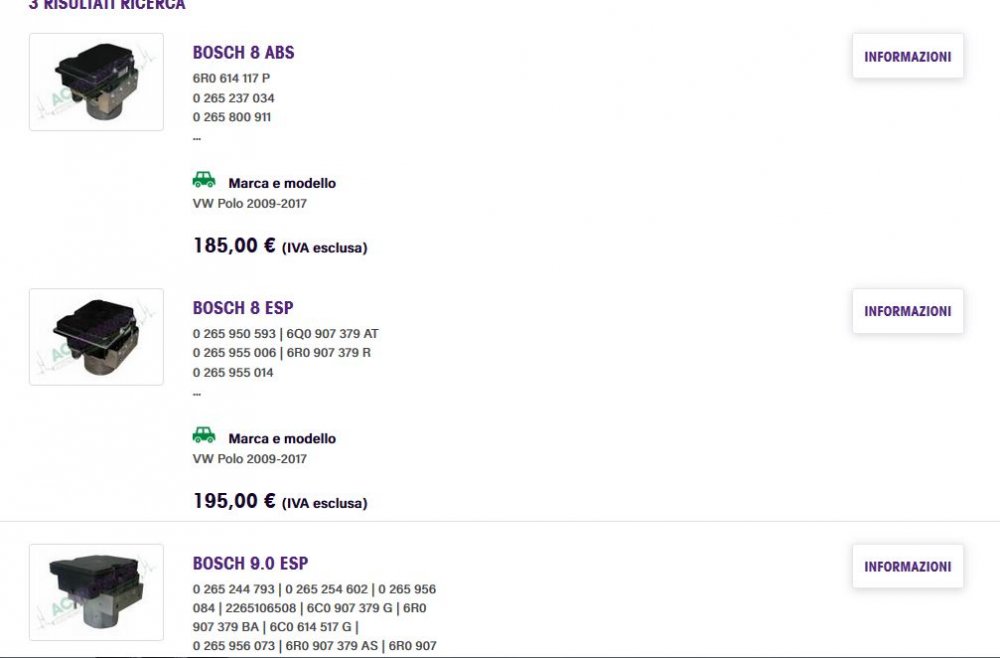Click the 185,00 € price

tap(234, 246)
